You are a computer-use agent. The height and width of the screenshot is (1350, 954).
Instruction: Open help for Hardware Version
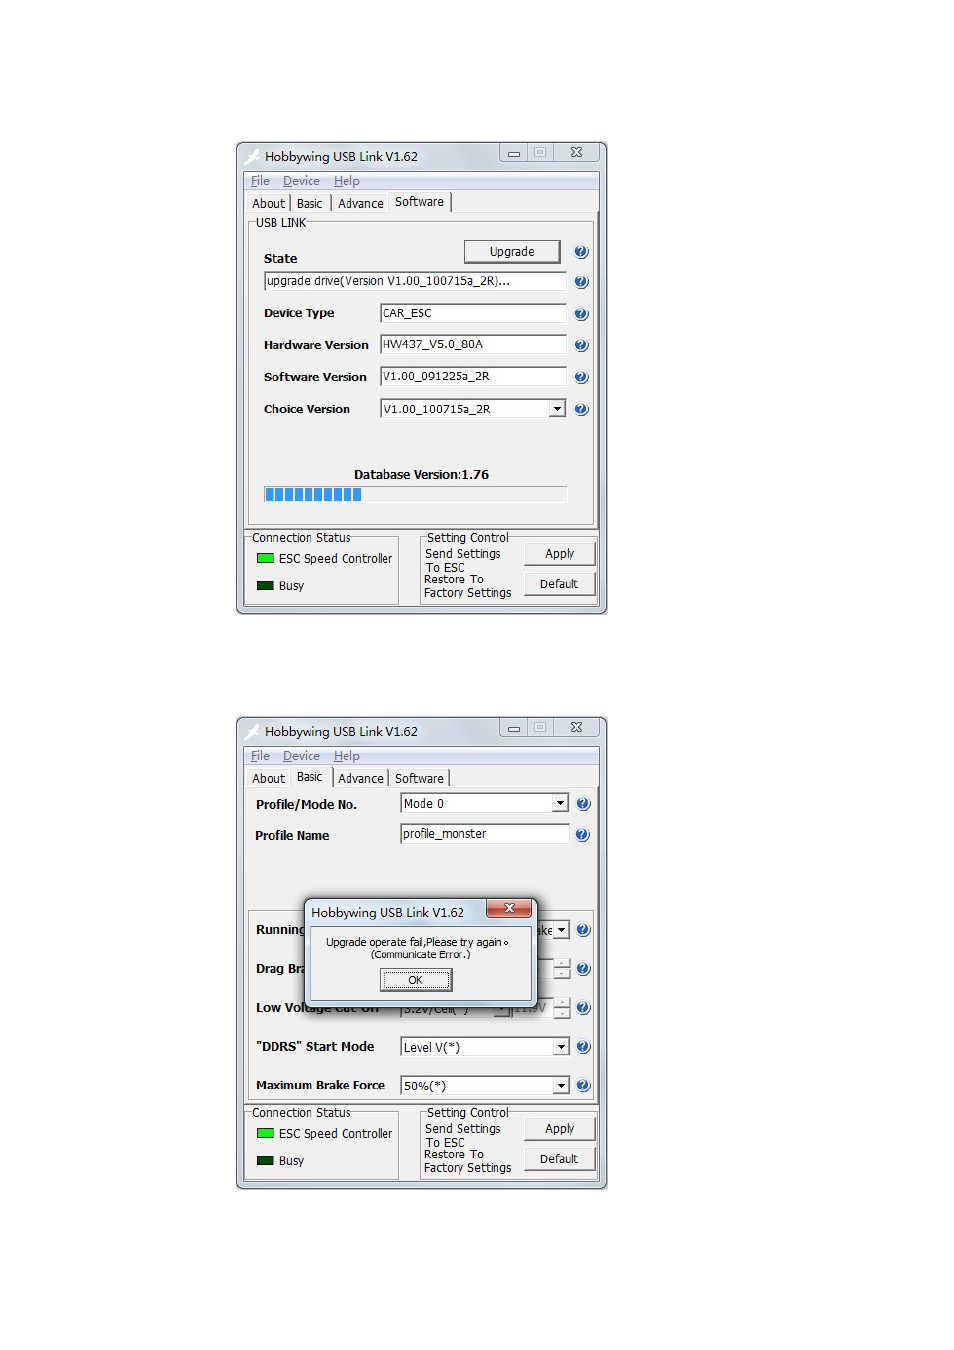click(581, 345)
